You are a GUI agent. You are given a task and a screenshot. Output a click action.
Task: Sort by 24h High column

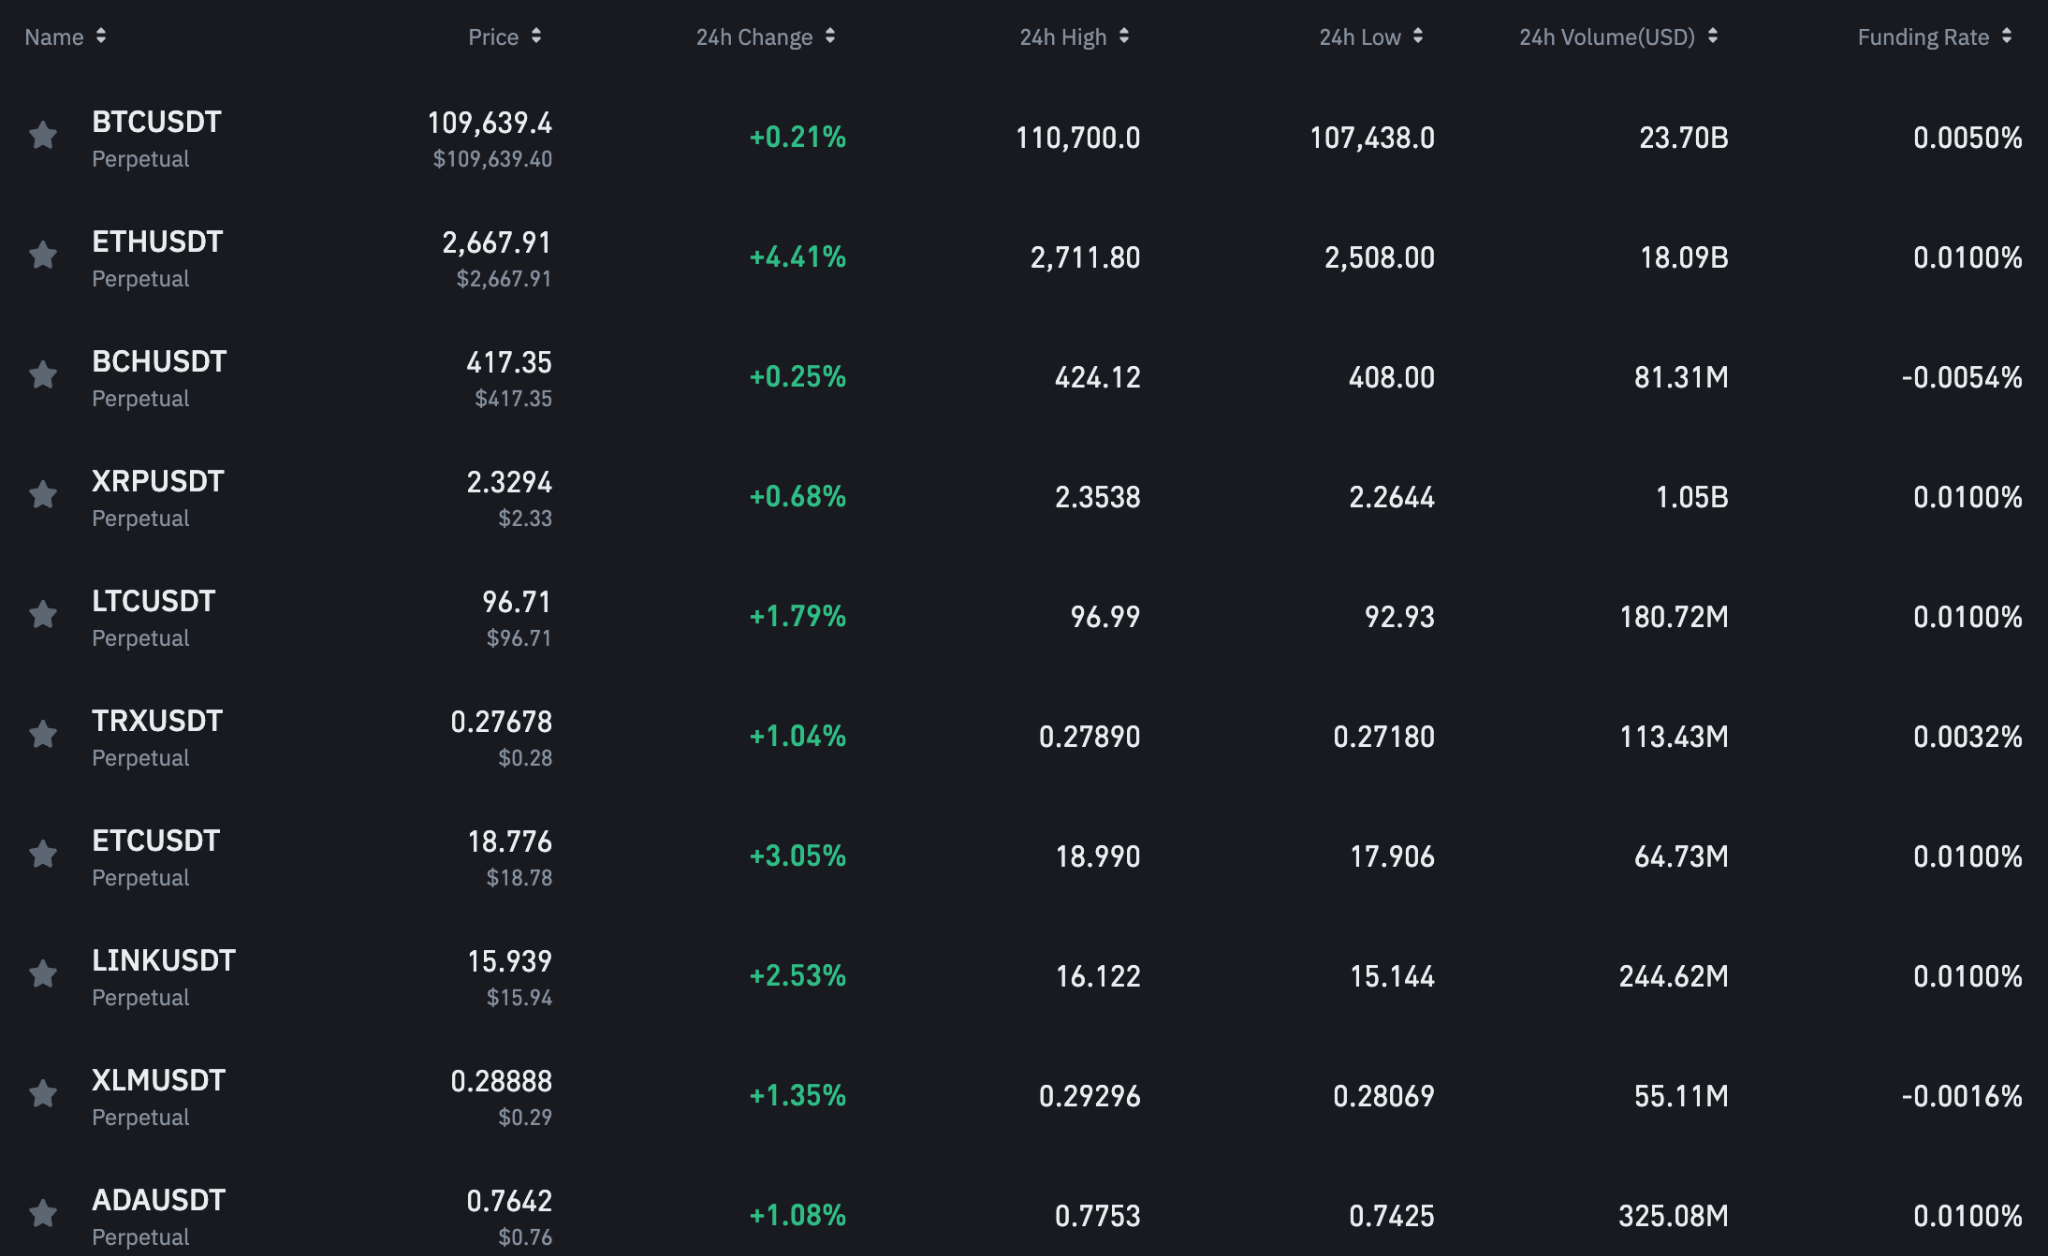[1073, 37]
